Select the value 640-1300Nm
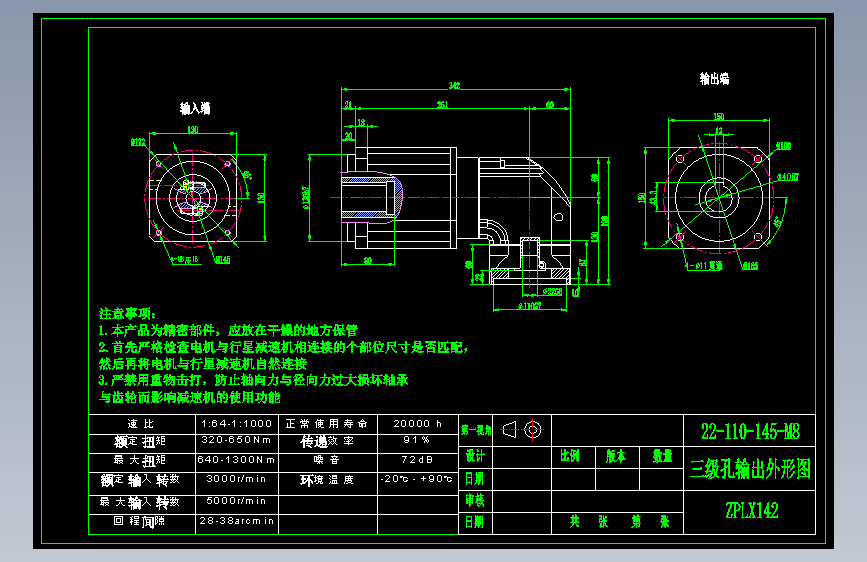The height and width of the screenshot is (562, 867). [236, 460]
